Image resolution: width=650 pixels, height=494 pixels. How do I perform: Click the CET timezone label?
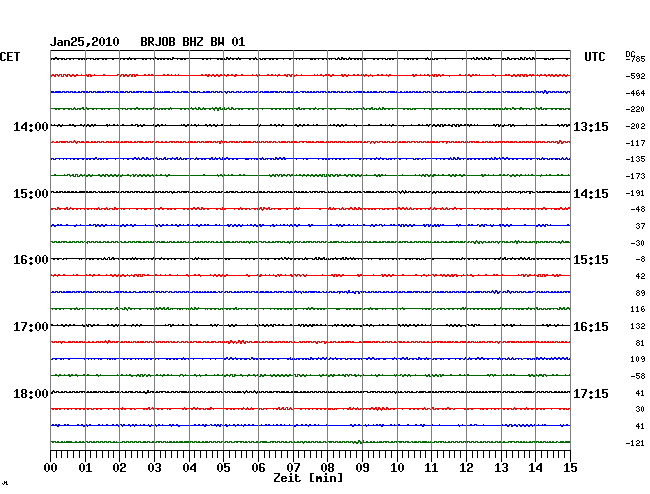(x=10, y=57)
